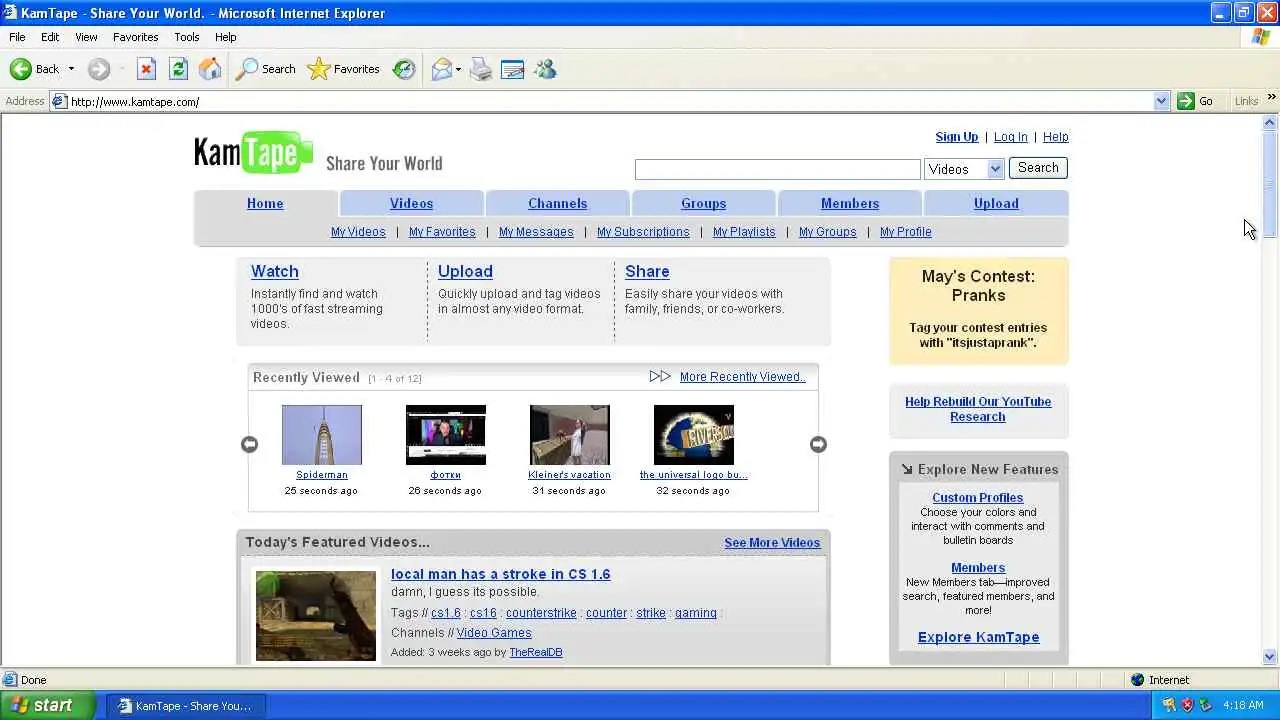The image size is (1280, 720).
Task: Click the Forward arrow toolbar icon
Action: pos(98,69)
